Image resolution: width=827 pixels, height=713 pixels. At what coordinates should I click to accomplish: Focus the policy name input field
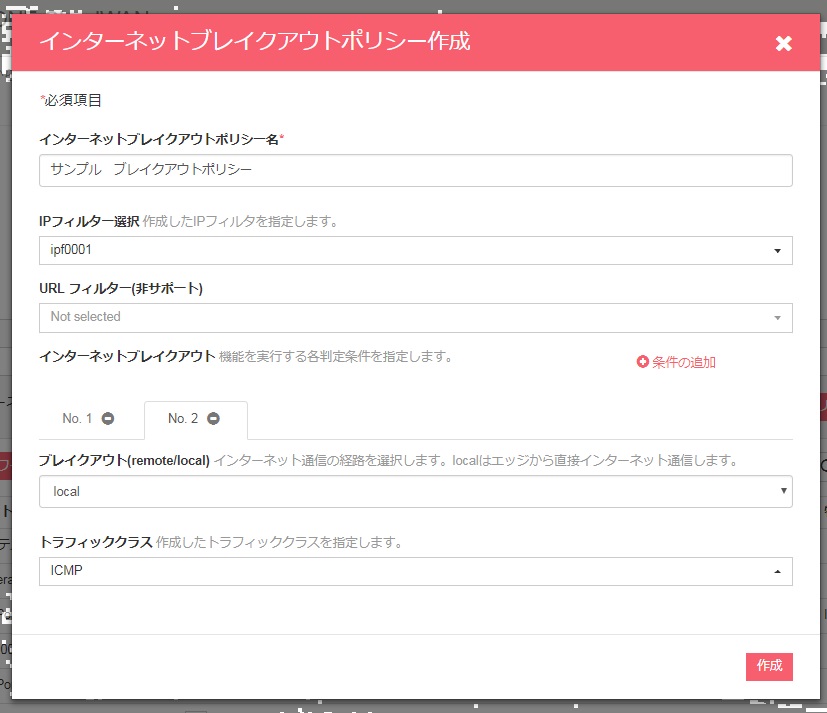coord(416,170)
